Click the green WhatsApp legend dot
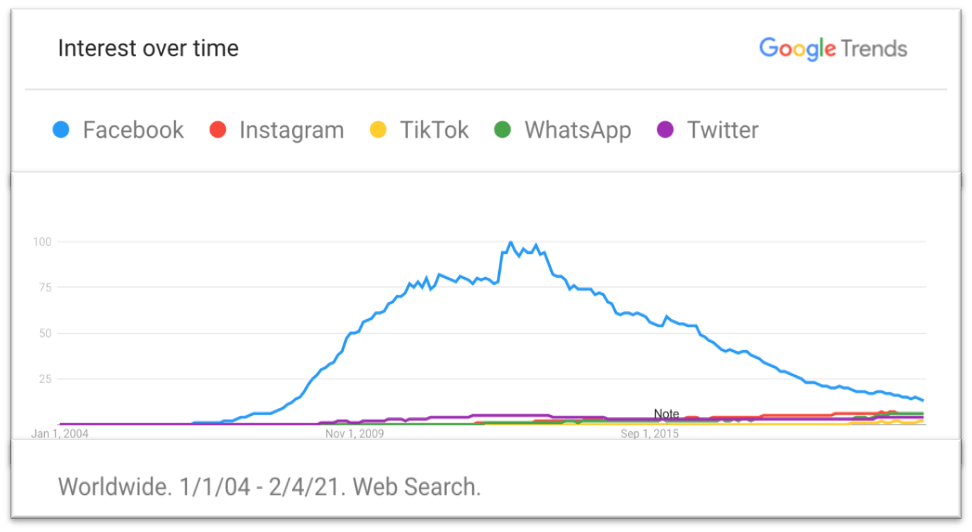 pyautogui.click(x=503, y=130)
